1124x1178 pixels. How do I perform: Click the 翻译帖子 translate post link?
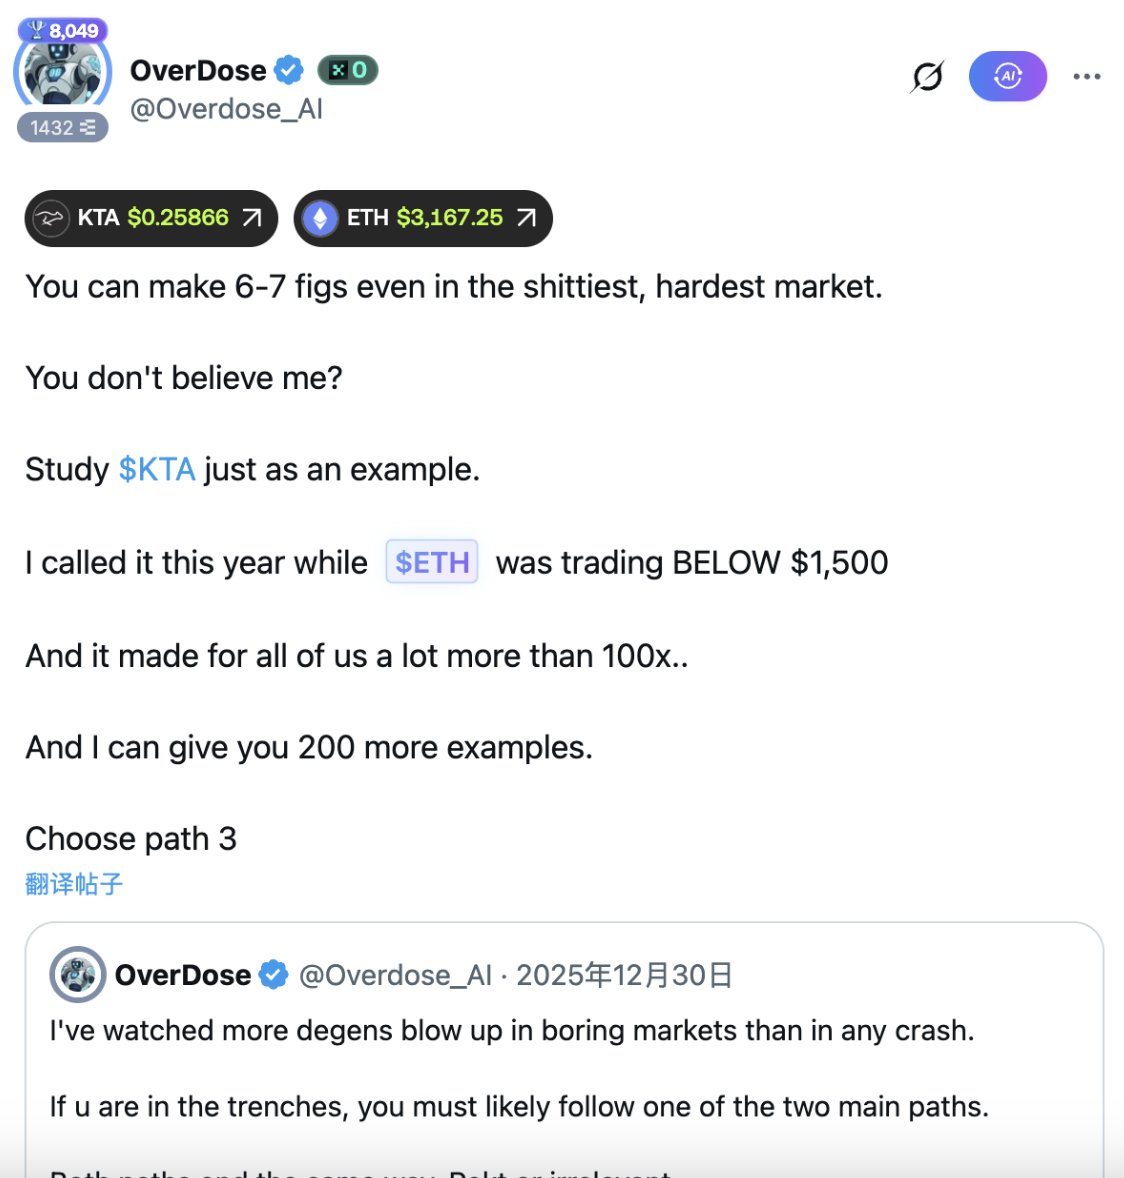74,884
